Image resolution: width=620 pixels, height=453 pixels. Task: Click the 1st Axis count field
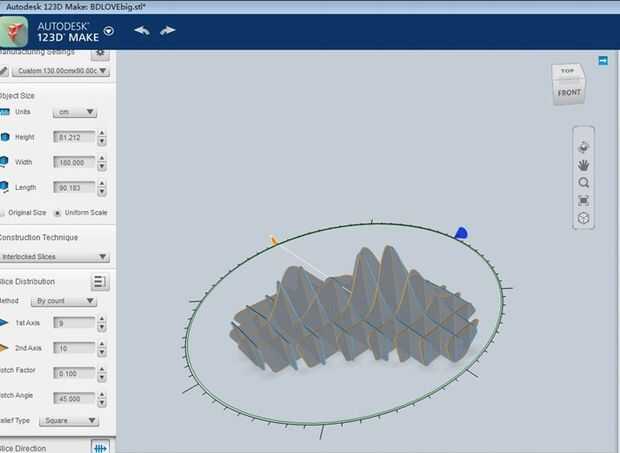[74, 323]
